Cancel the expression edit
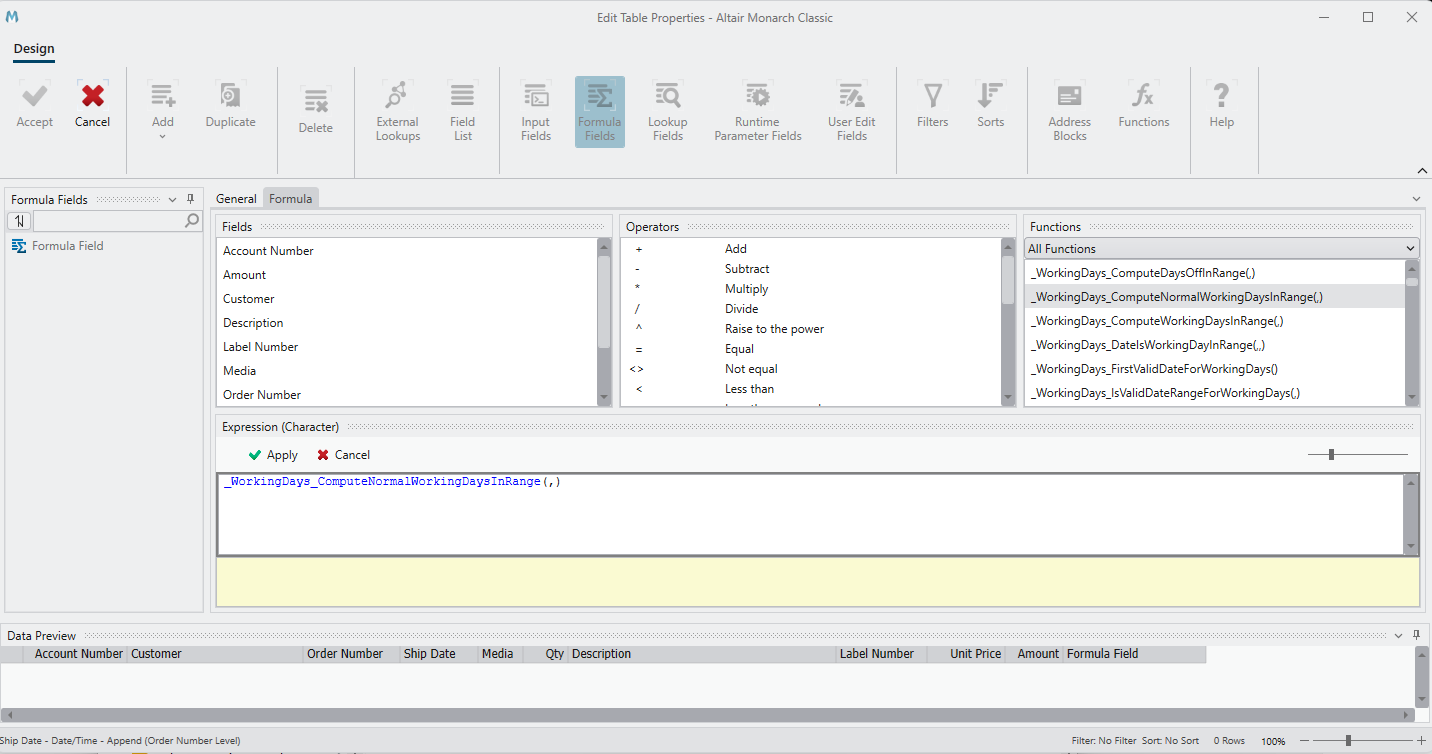This screenshot has height=754, width=1432. pos(343,455)
